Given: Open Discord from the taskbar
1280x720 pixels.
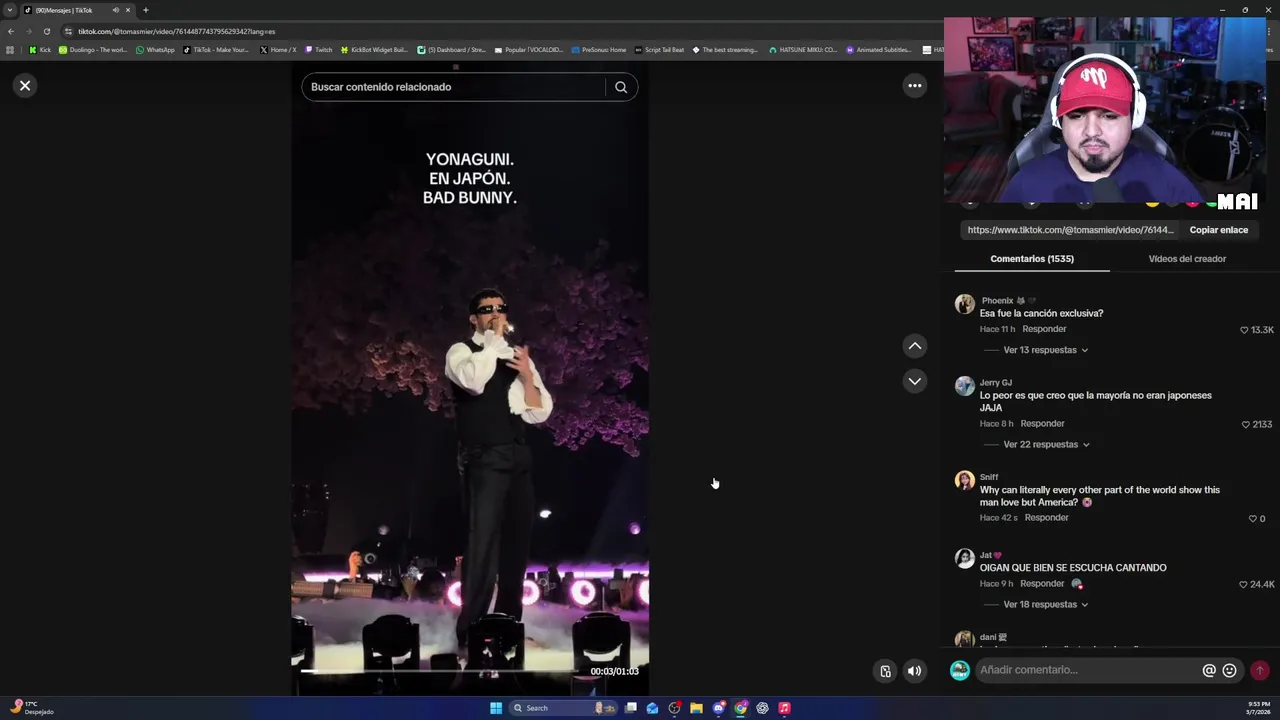Looking at the screenshot, I should (718, 708).
